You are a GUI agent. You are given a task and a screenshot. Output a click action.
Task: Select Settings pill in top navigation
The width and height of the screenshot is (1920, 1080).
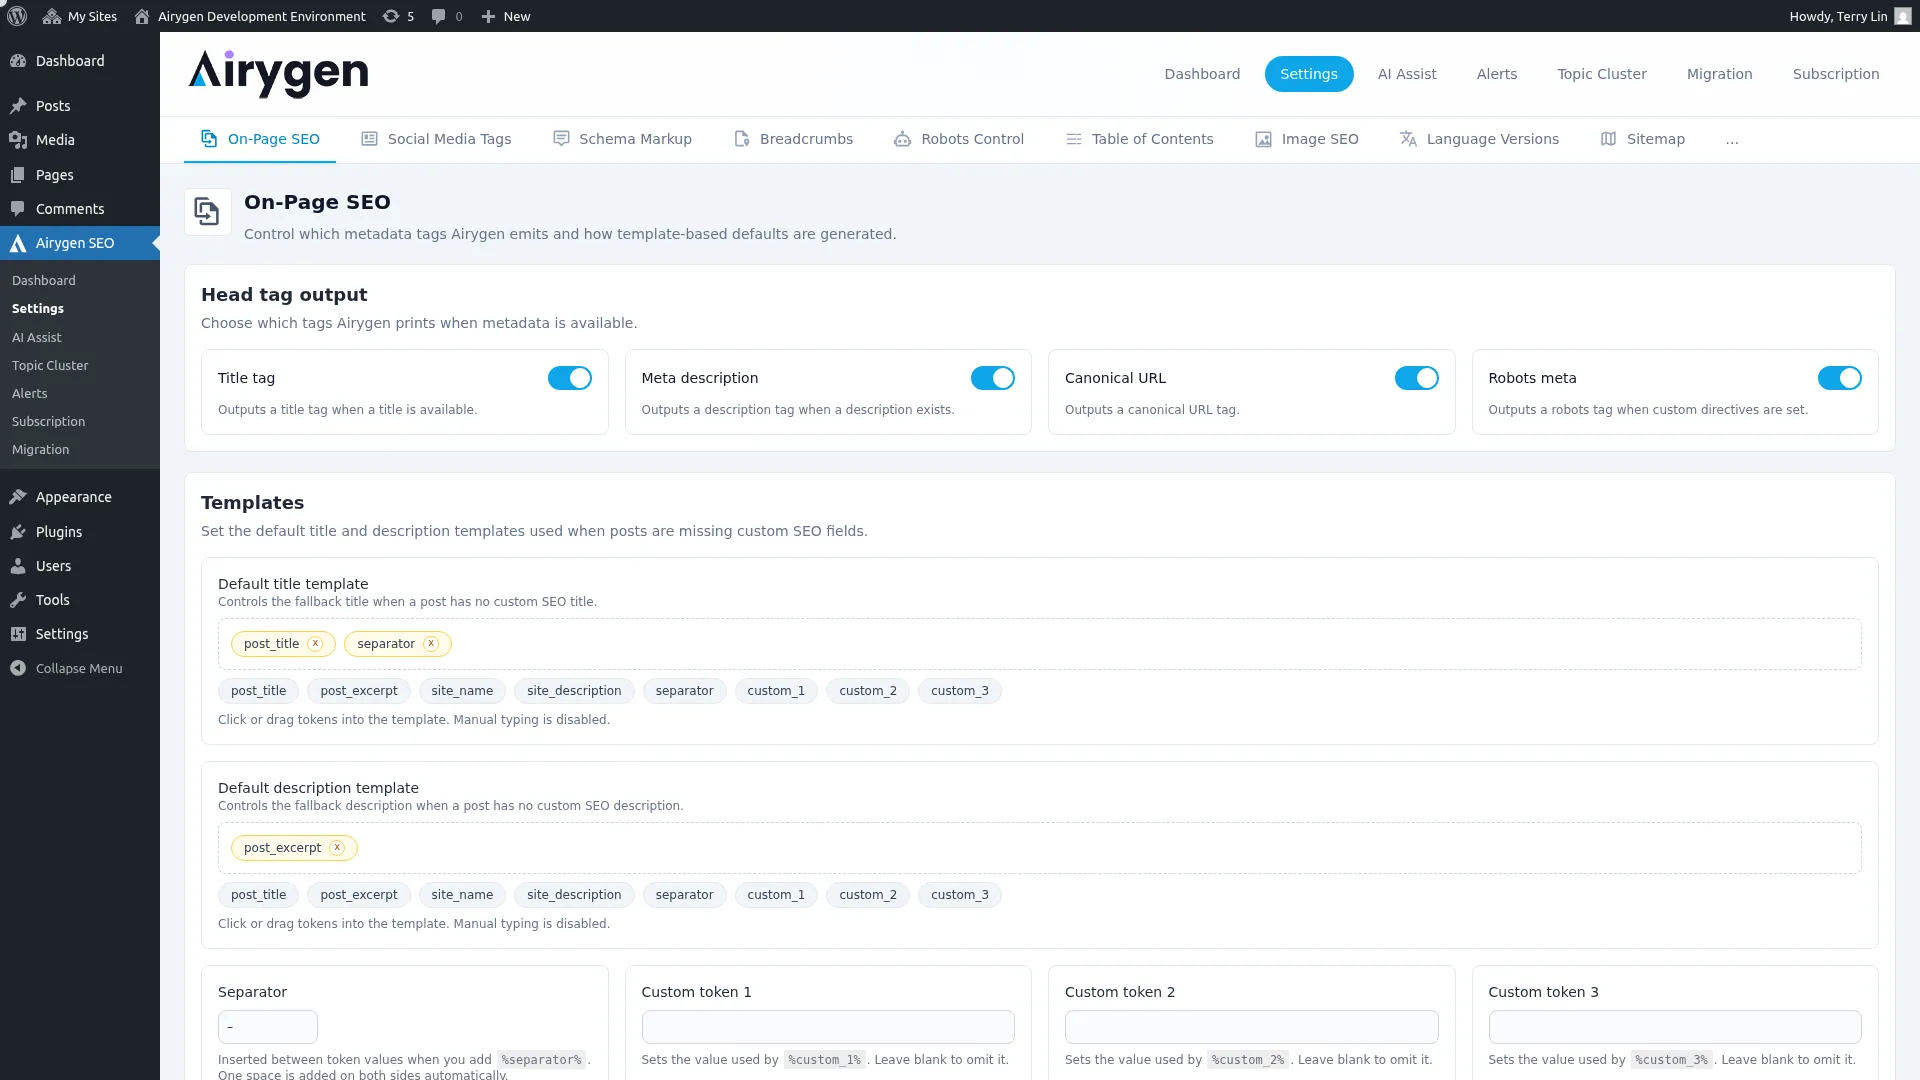1309,74
